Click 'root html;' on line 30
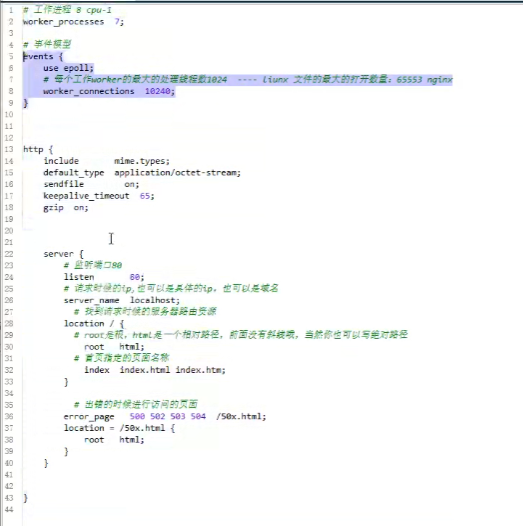The image size is (523, 526). pyautogui.click(x=114, y=347)
